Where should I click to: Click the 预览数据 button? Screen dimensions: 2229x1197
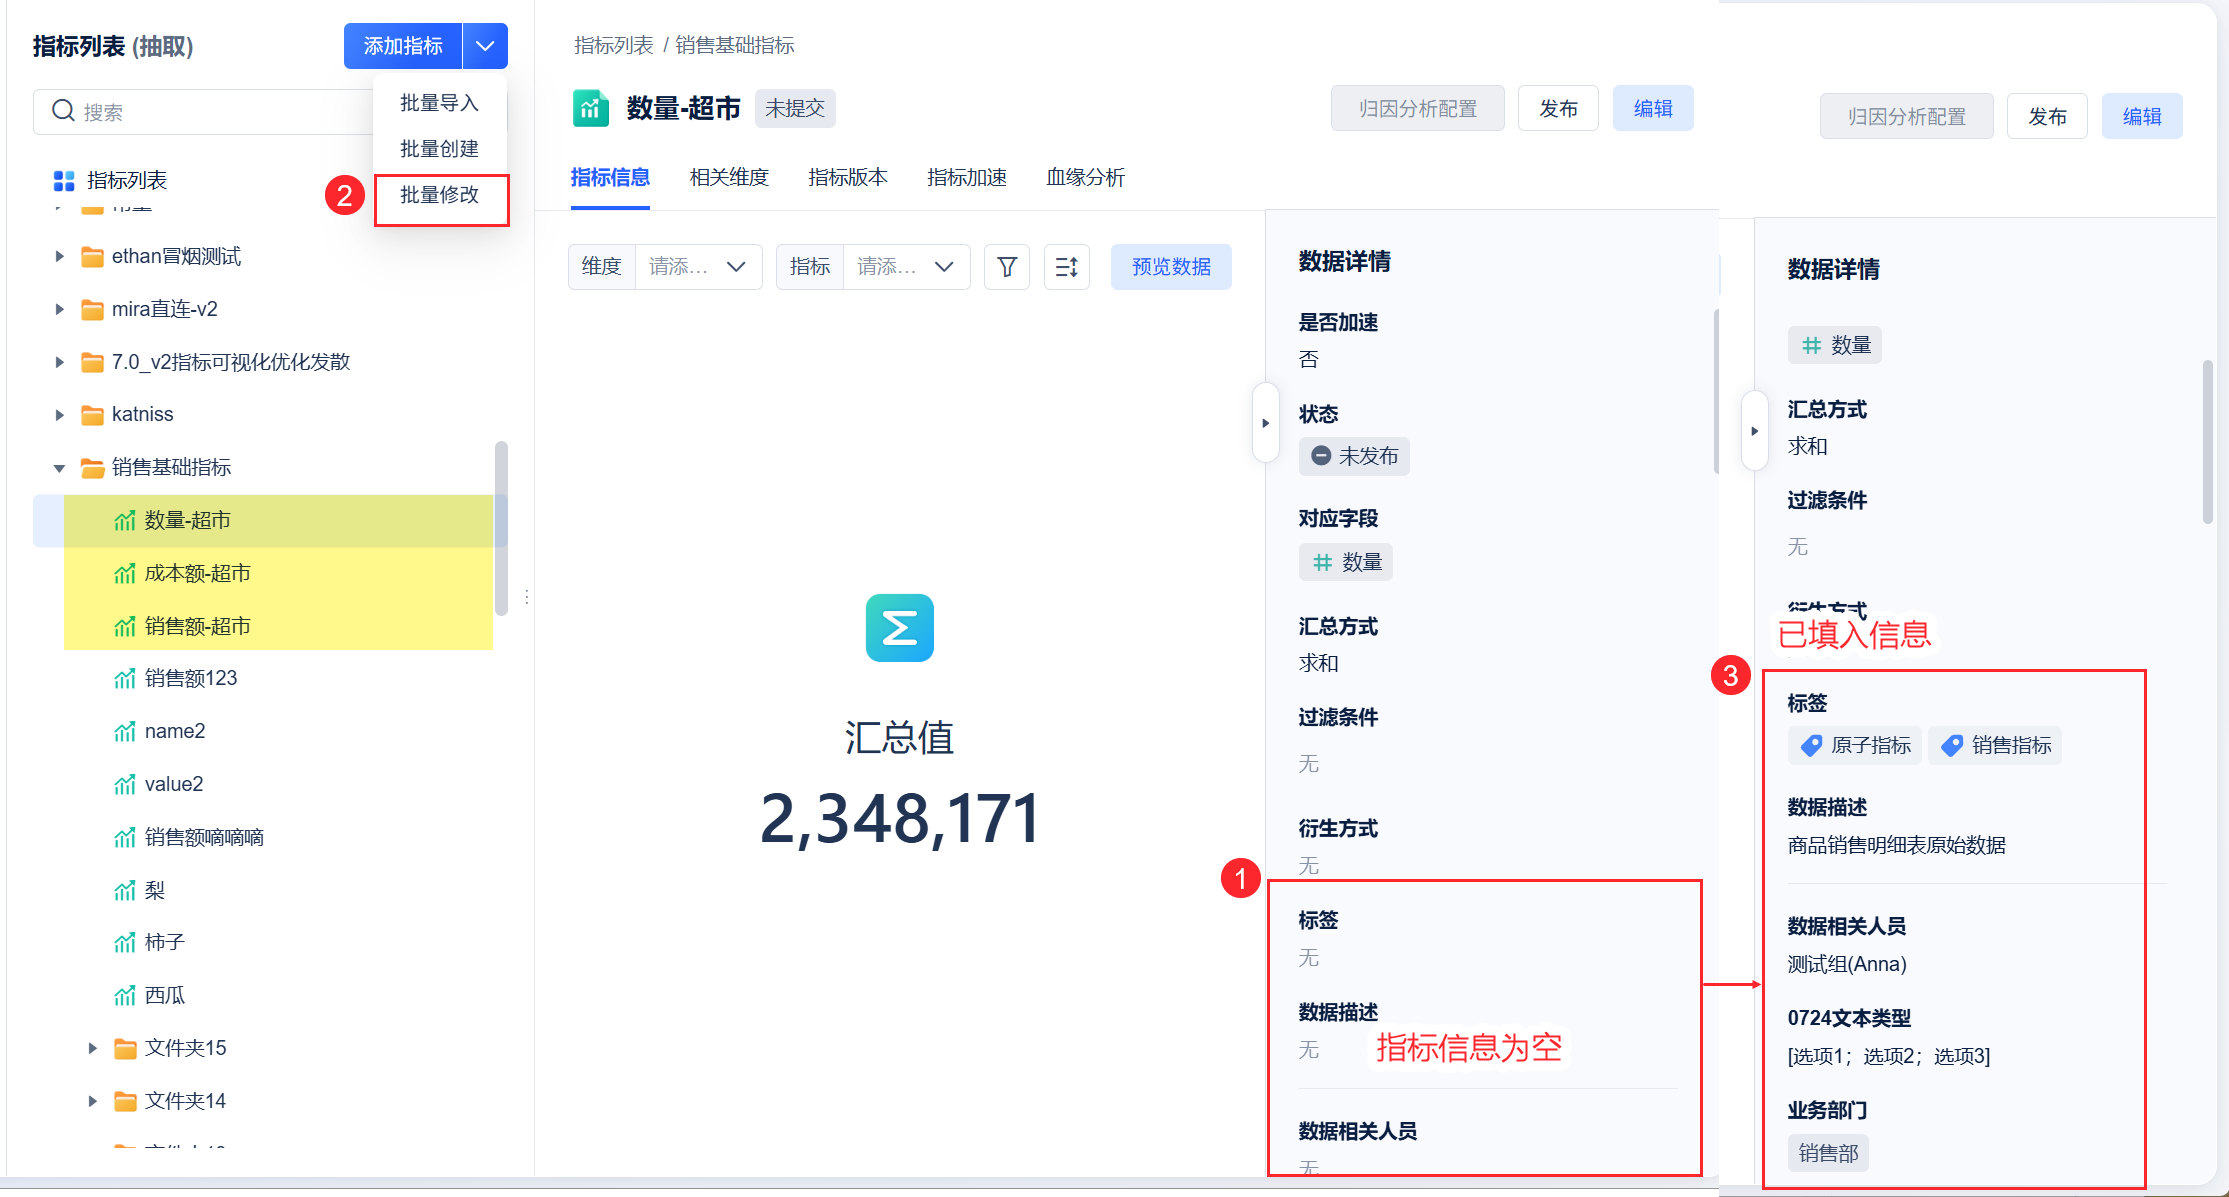point(1171,267)
